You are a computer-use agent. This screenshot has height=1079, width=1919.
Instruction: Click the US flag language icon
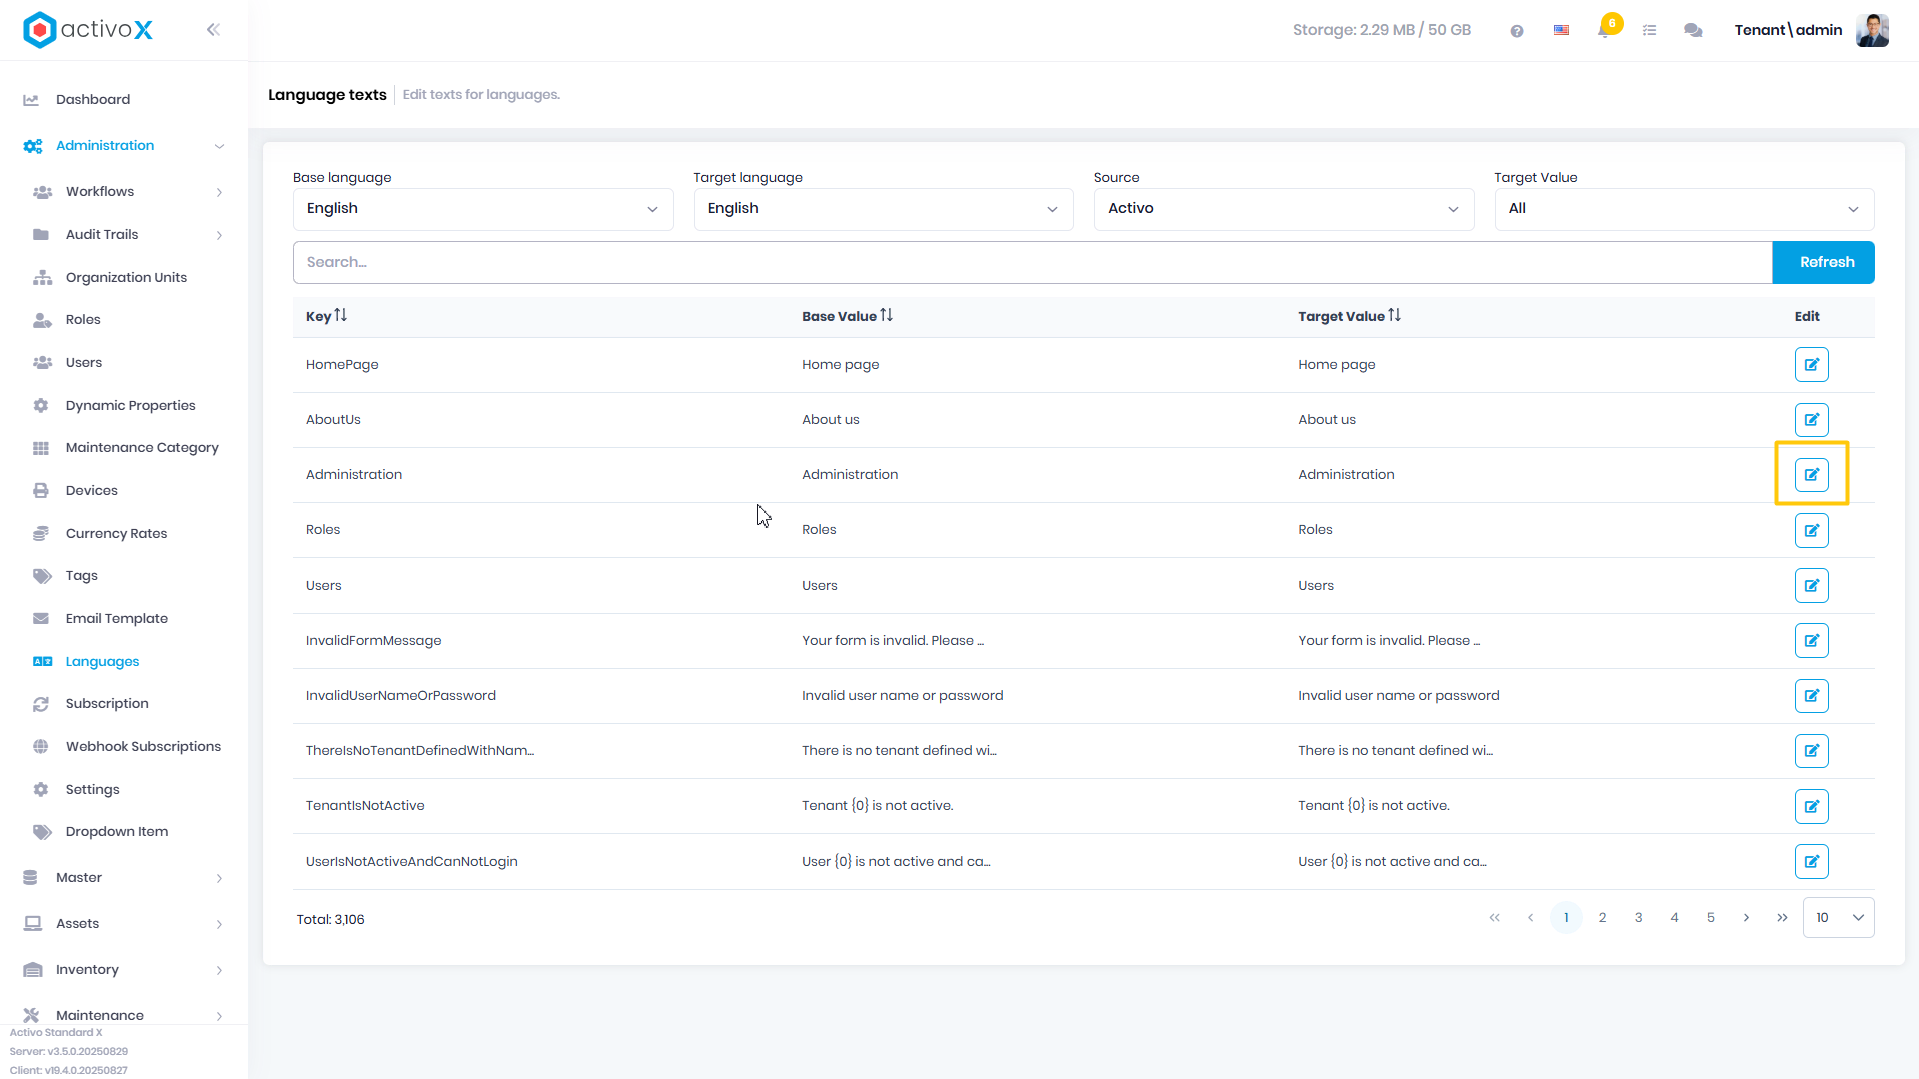coord(1561,31)
